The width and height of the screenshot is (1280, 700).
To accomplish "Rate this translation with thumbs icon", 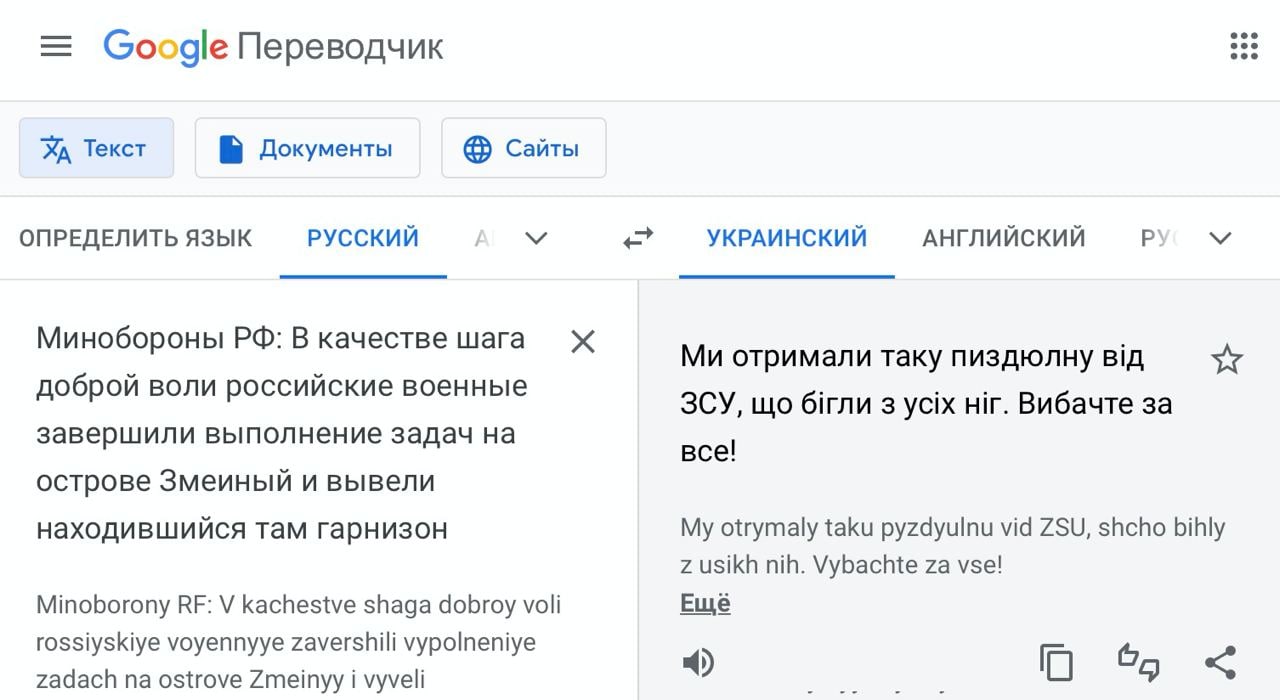I will pyautogui.click(x=1138, y=662).
